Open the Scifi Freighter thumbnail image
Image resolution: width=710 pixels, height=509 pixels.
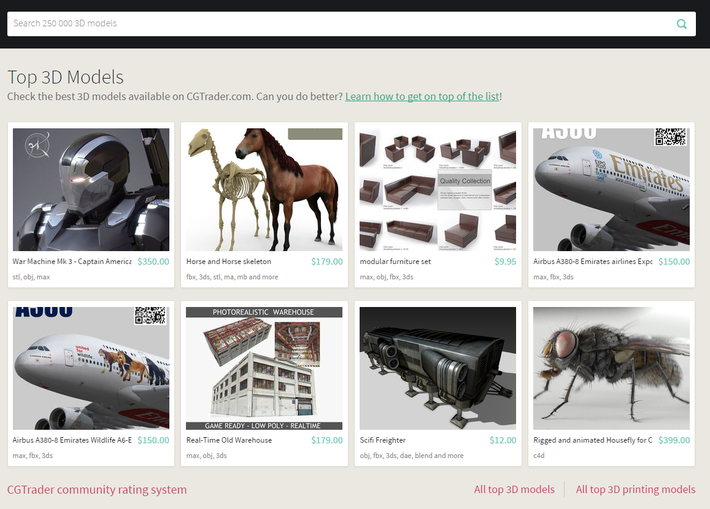tap(438, 368)
